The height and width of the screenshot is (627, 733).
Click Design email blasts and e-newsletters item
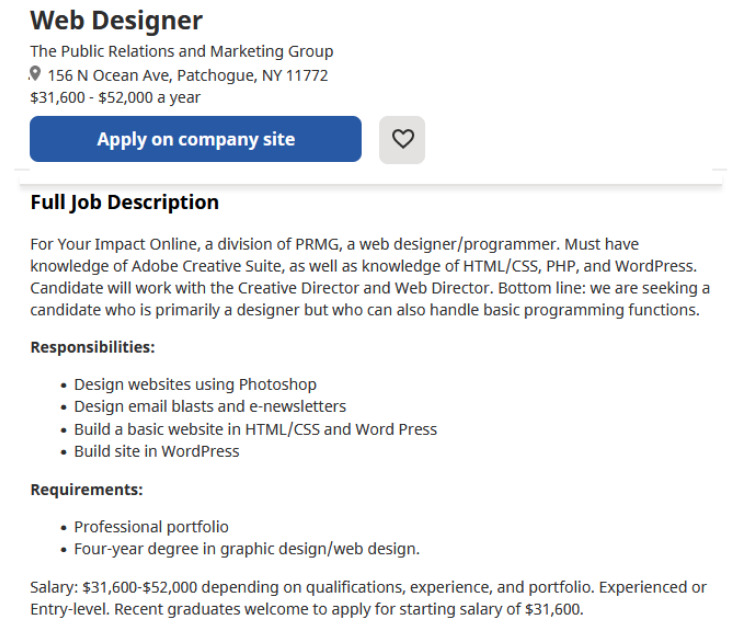pos(210,406)
